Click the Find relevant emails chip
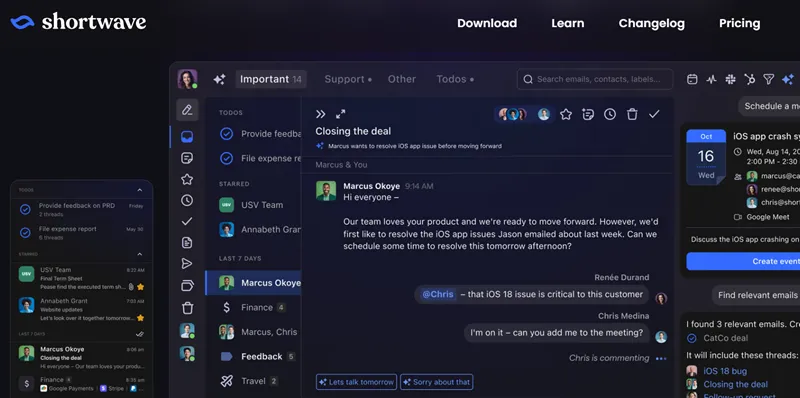 click(756, 295)
